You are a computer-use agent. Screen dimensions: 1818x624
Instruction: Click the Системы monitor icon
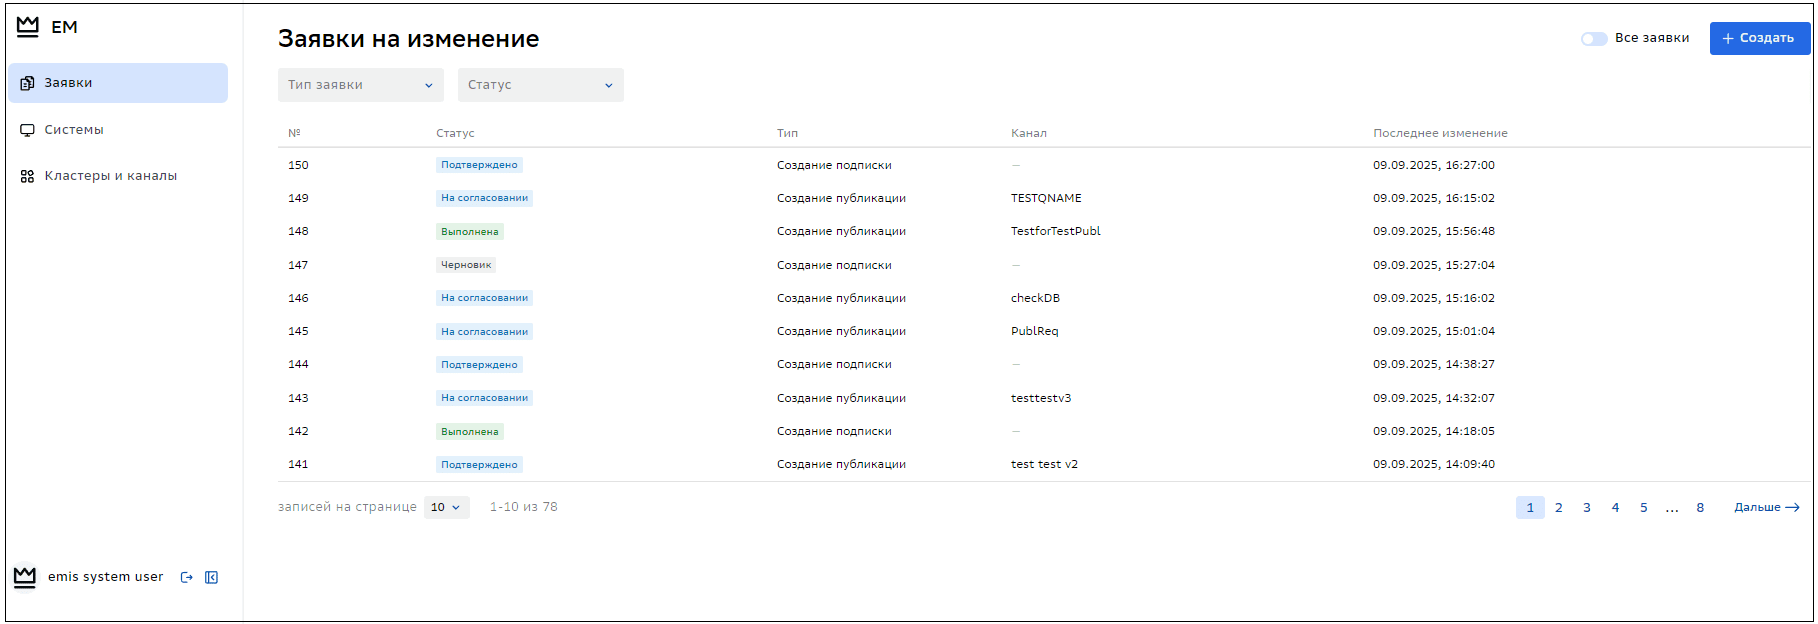27,130
